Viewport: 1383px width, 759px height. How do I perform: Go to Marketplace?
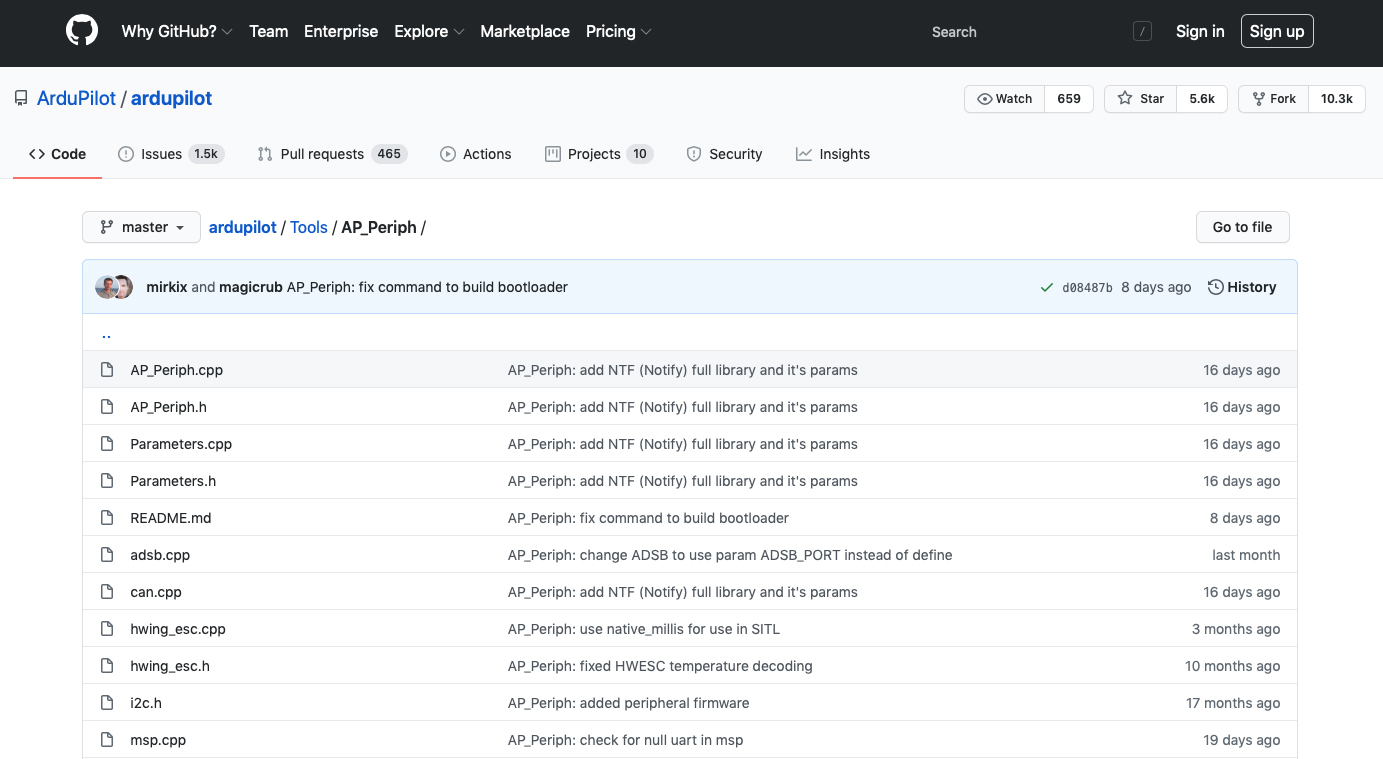[x=525, y=31]
